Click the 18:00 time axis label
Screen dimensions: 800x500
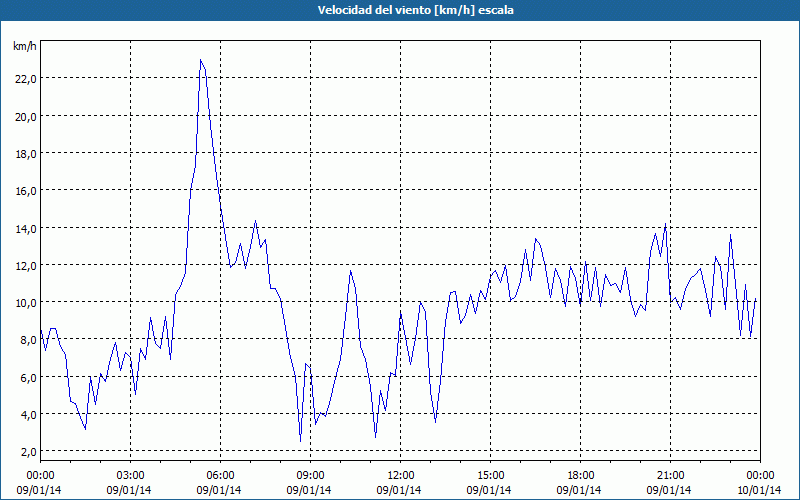[581, 476]
